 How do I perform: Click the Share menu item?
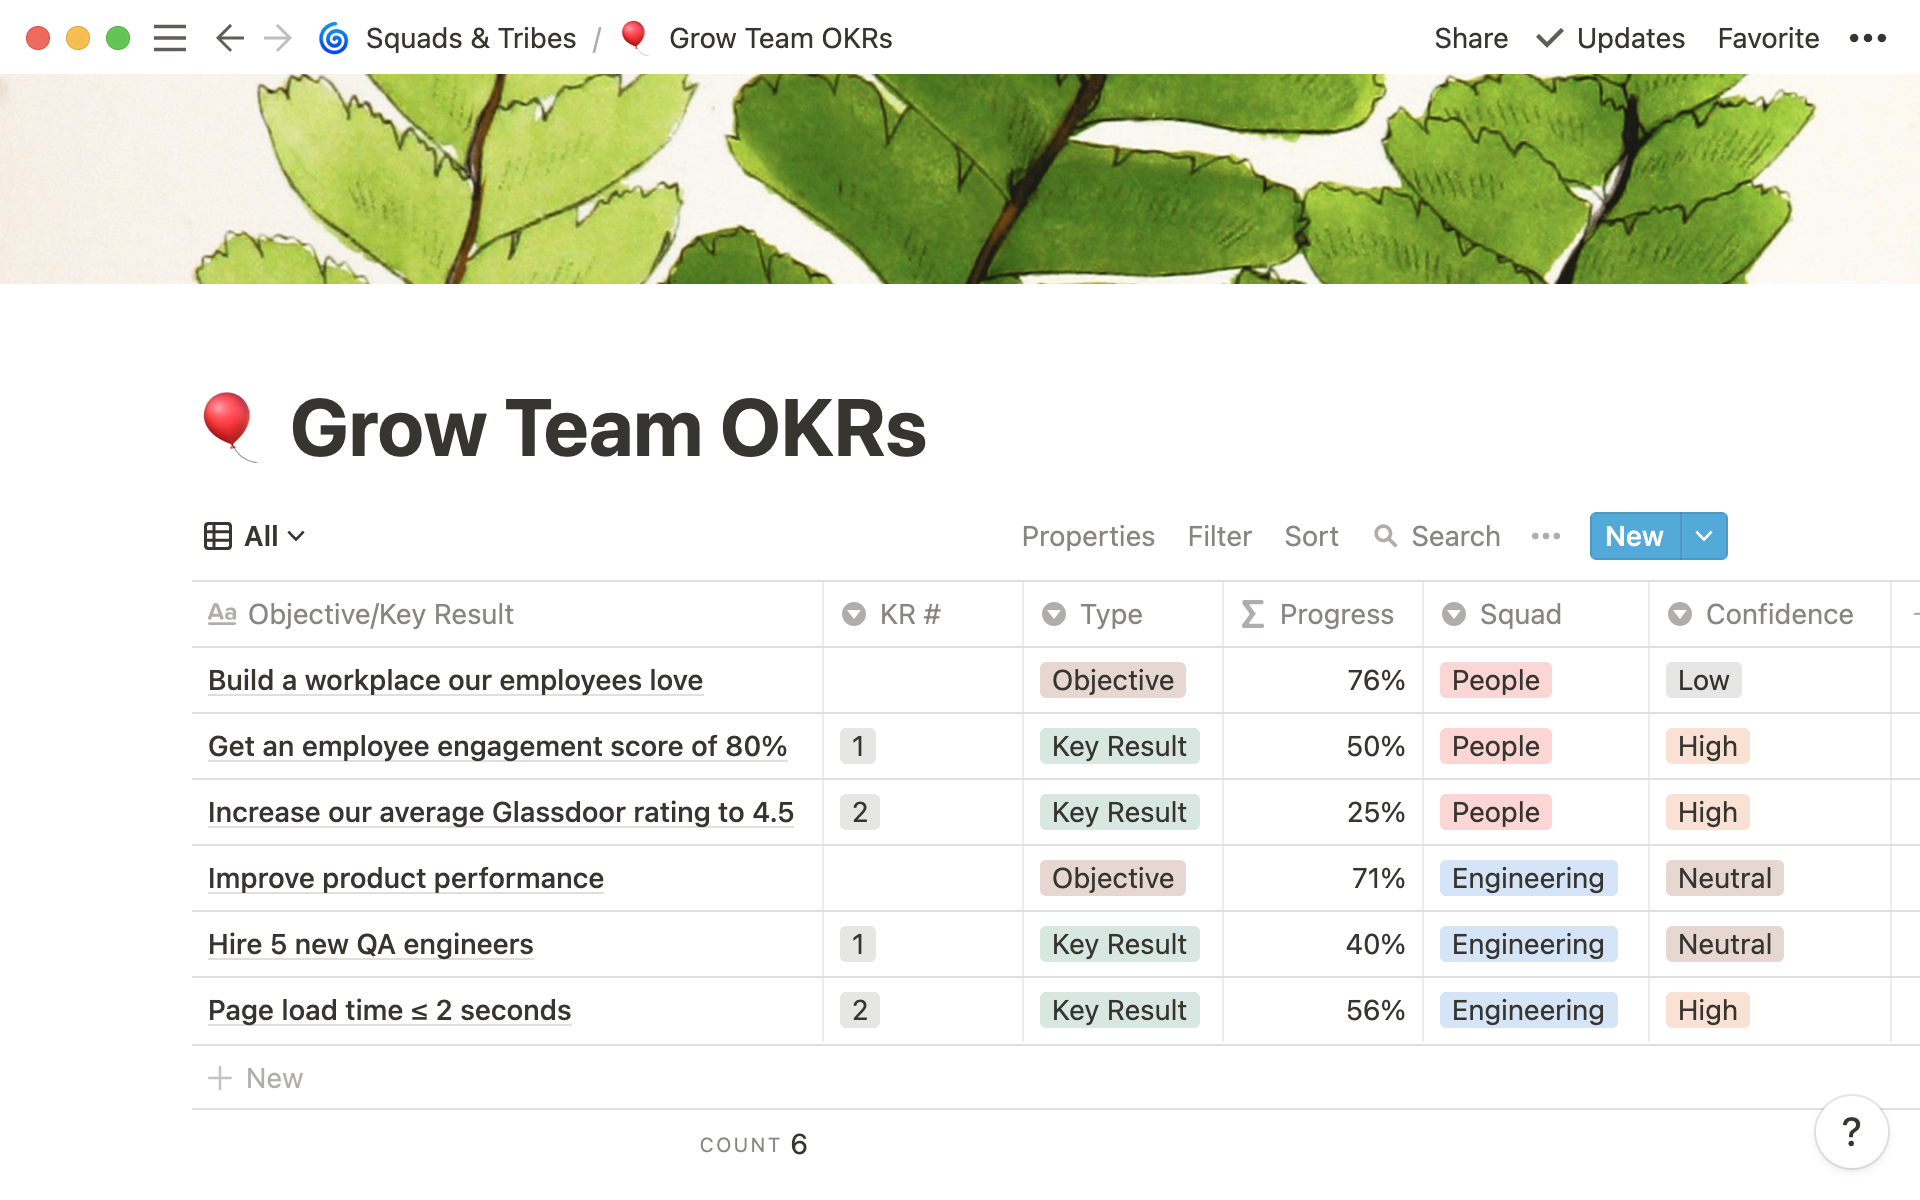pyautogui.click(x=1471, y=38)
